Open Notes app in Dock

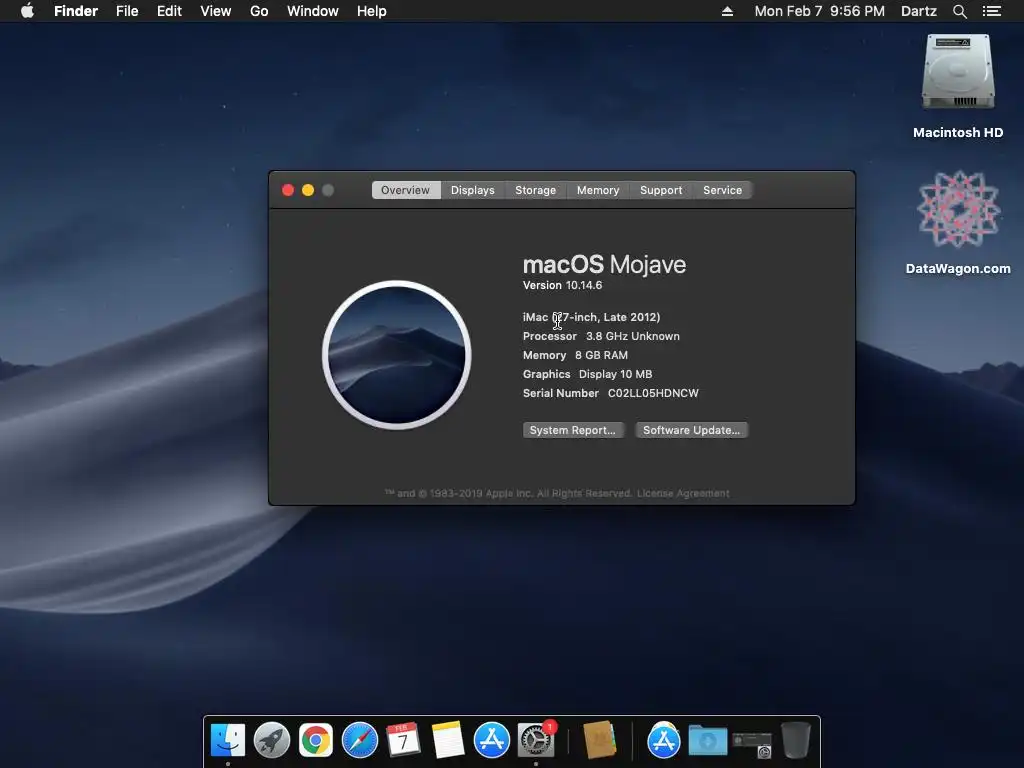tap(447, 741)
